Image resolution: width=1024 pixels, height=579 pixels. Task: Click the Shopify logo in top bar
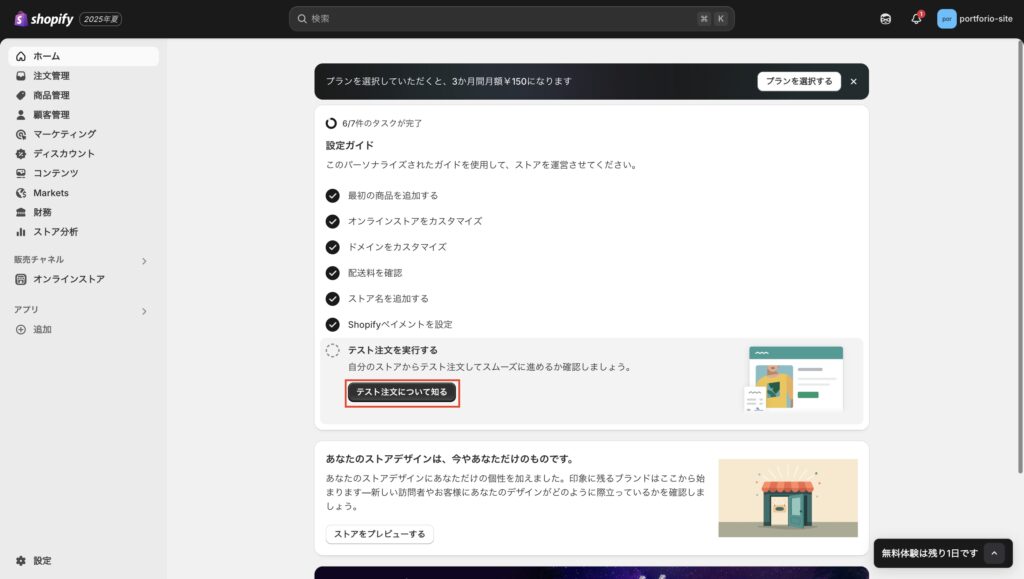point(44,19)
